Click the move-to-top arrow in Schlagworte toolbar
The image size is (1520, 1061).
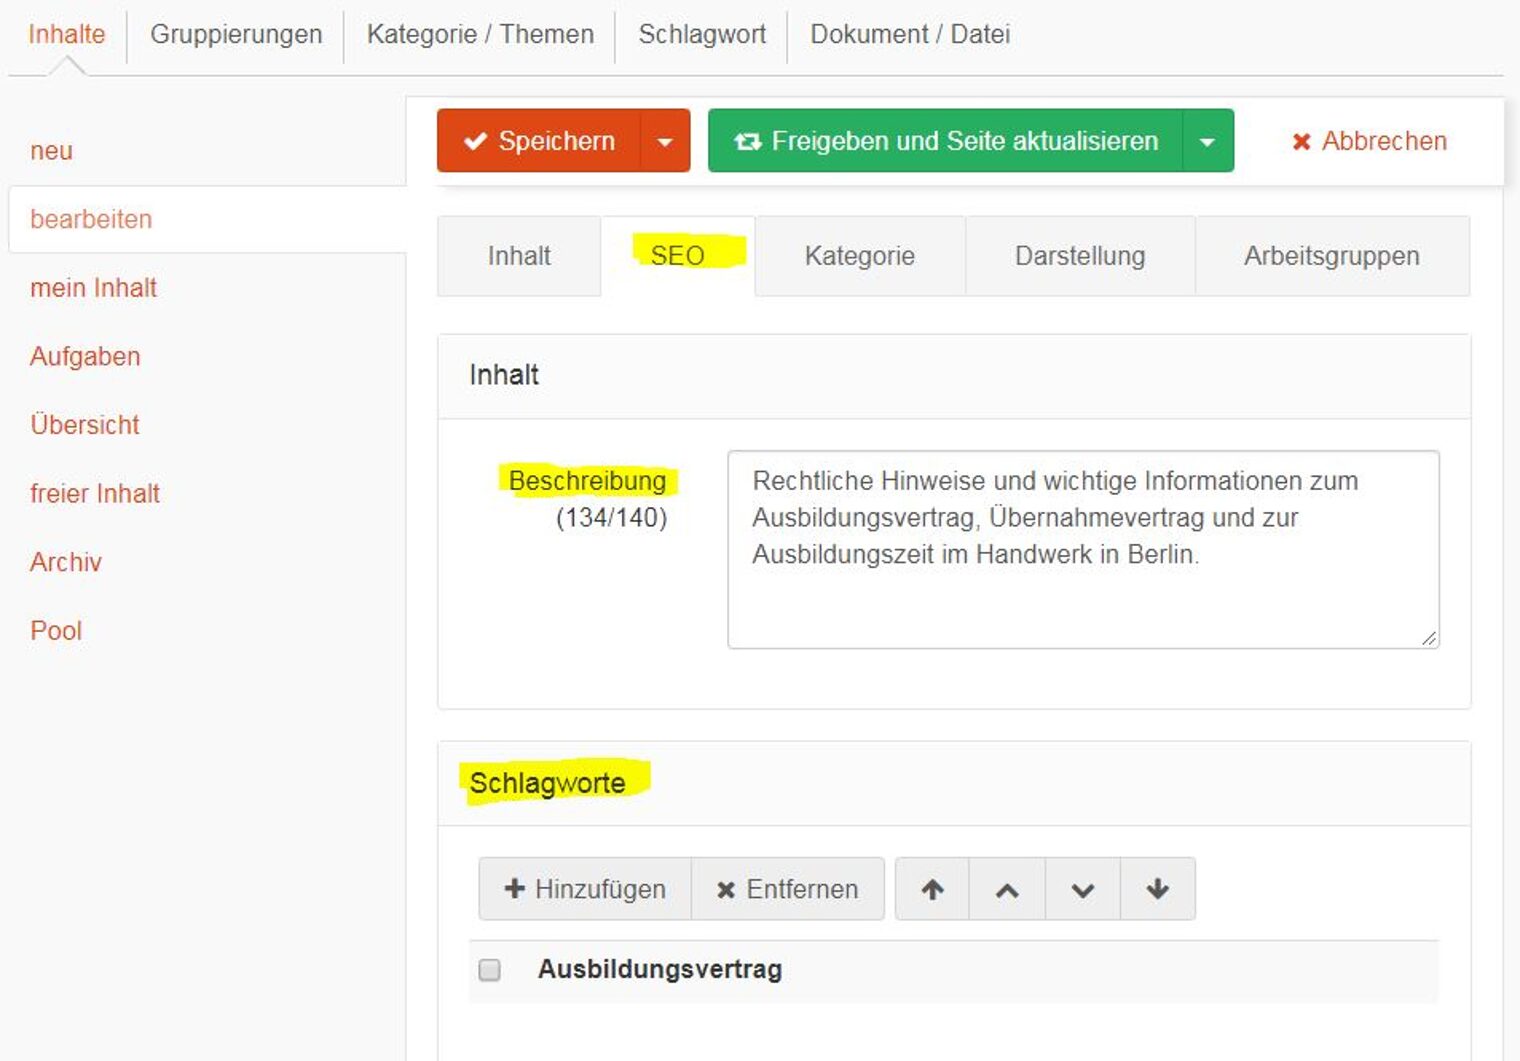pyautogui.click(x=930, y=888)
